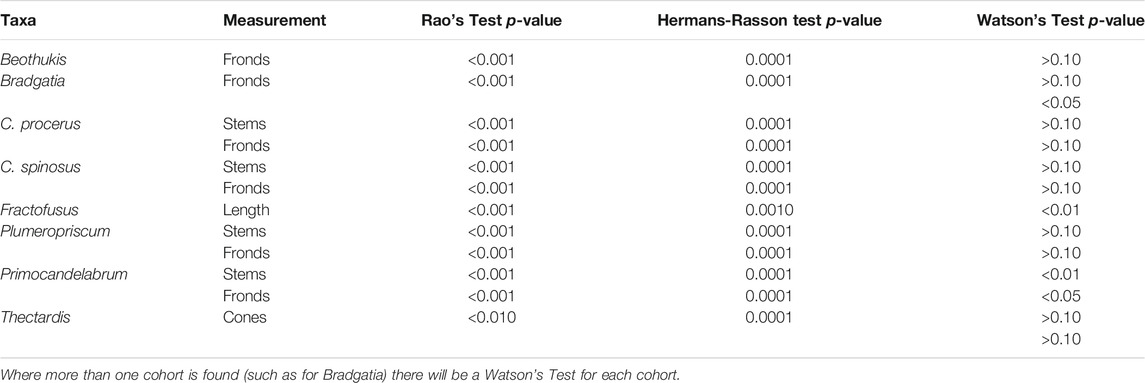Click the Taxa column header
The height and width of the screenshot is (383, 1145).
pos(18,21)
